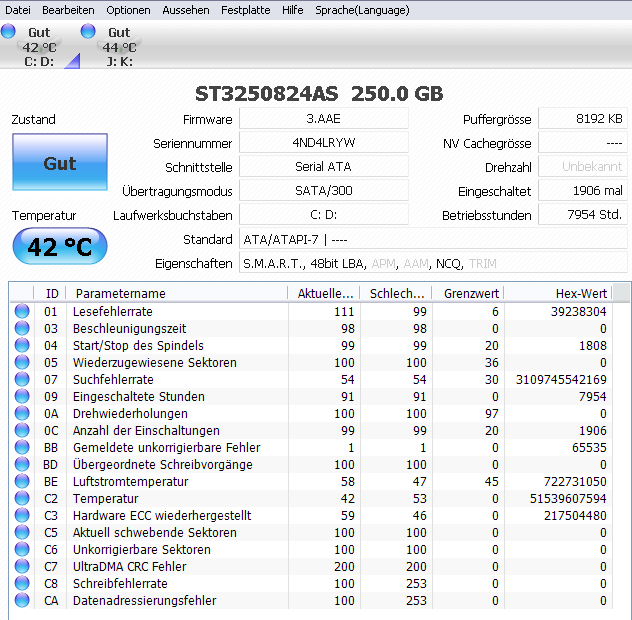Click the status orb for Datenadressierungsfehler
Screen dimensions: 632x620
coord(22,600)
